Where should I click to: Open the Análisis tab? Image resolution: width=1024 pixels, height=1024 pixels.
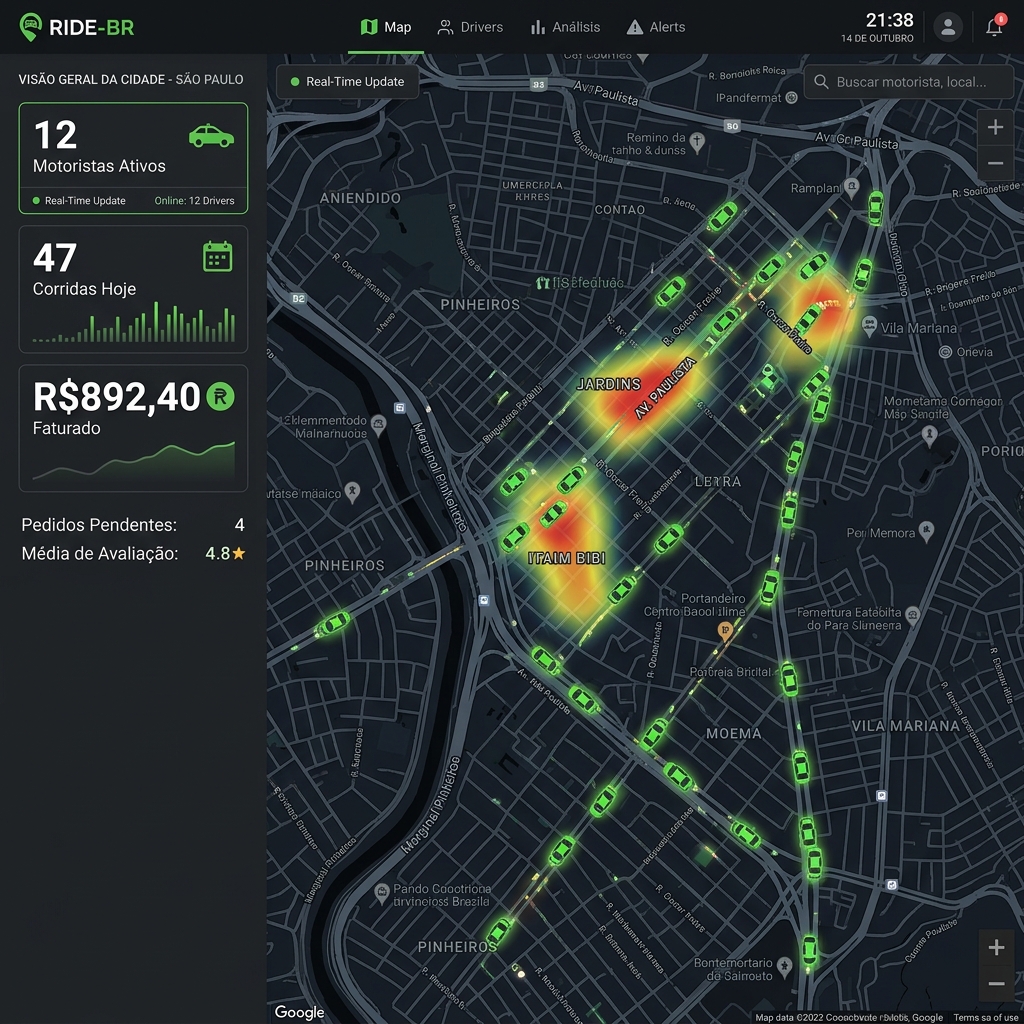tap(565, 27)
